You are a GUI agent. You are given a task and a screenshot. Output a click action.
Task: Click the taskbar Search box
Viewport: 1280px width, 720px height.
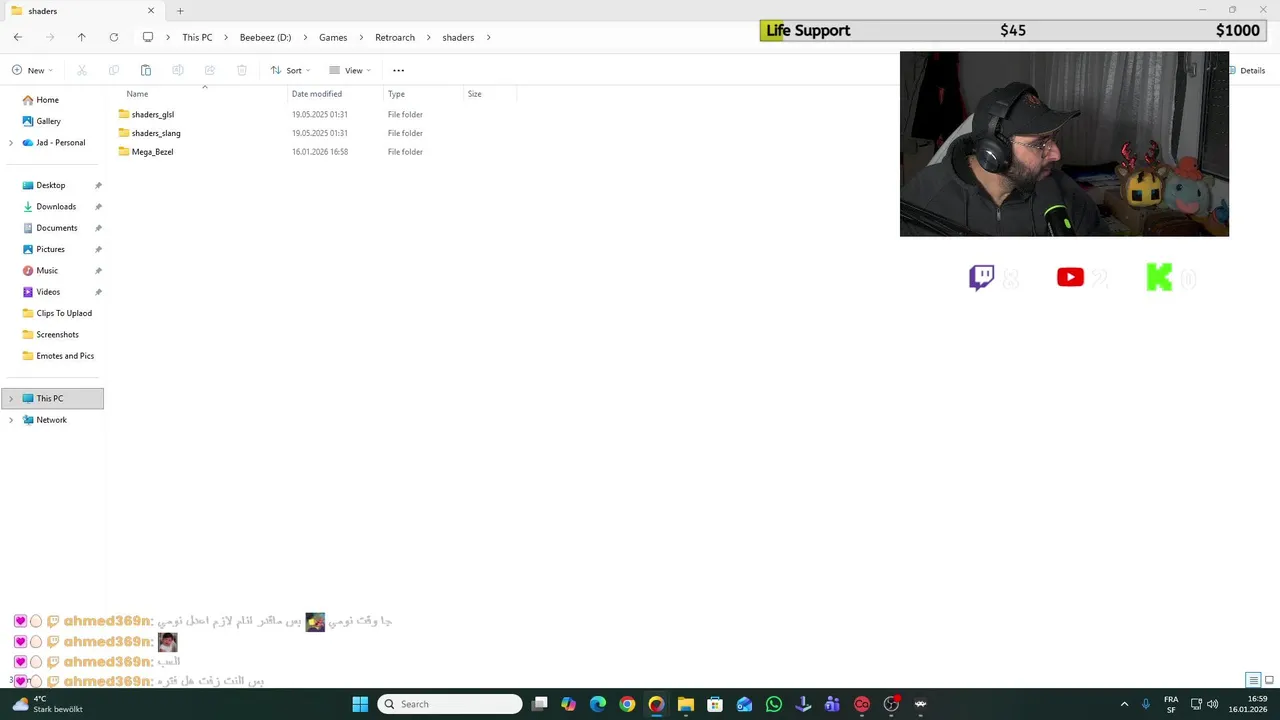tap(450, 704)
